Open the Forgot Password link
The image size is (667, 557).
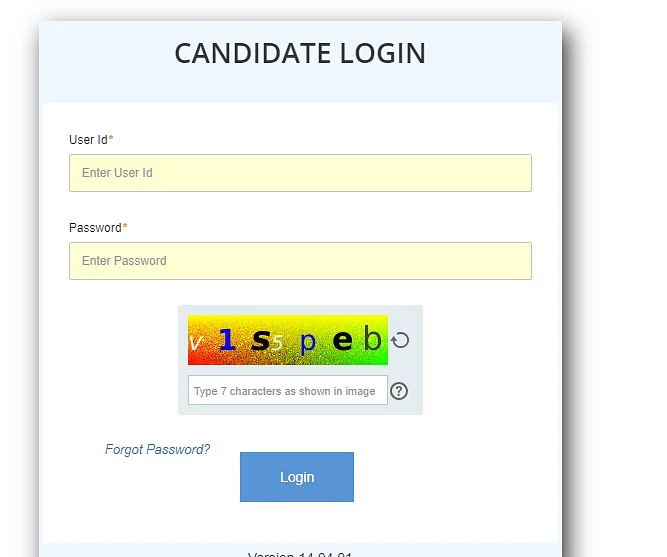157,449
